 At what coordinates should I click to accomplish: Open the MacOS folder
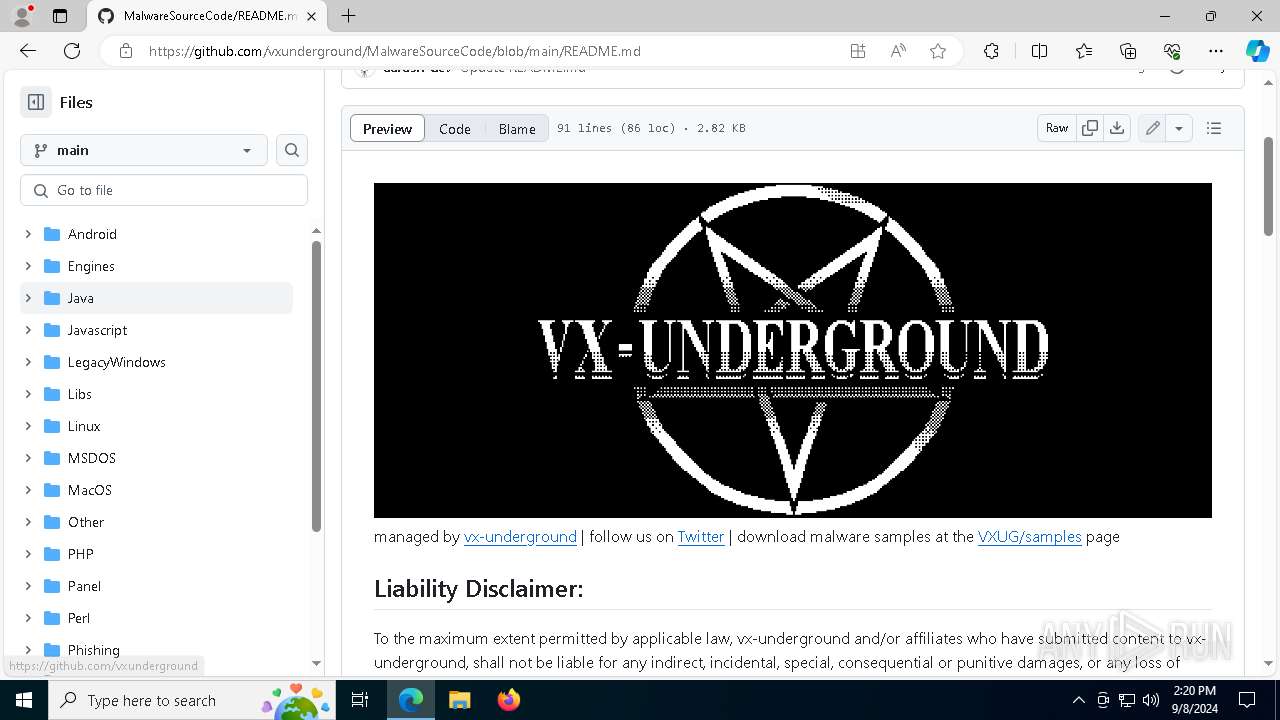90,490
